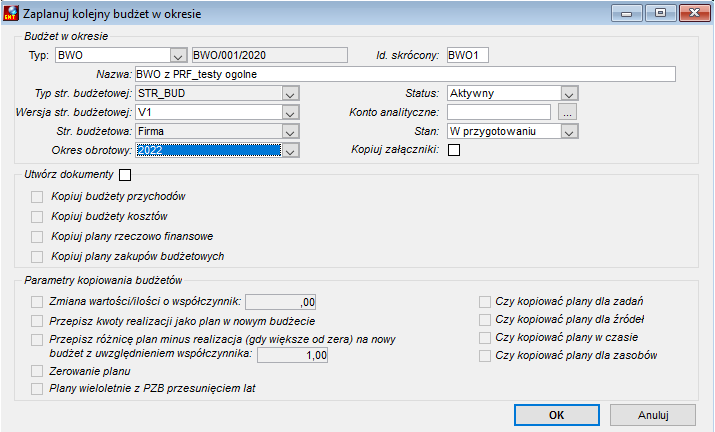Screen dimensions: 715x432
Task: Close the dialog with the X button
Action: pos(694,13)
